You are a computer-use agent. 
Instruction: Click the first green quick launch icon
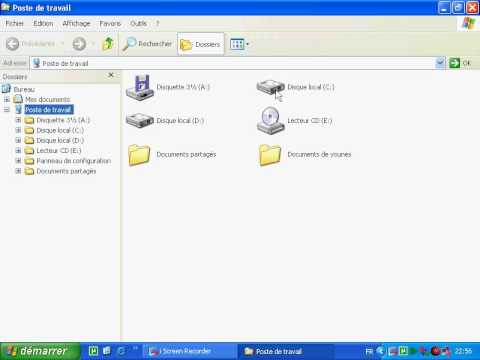pyautogui.click(x=93, y=351)
